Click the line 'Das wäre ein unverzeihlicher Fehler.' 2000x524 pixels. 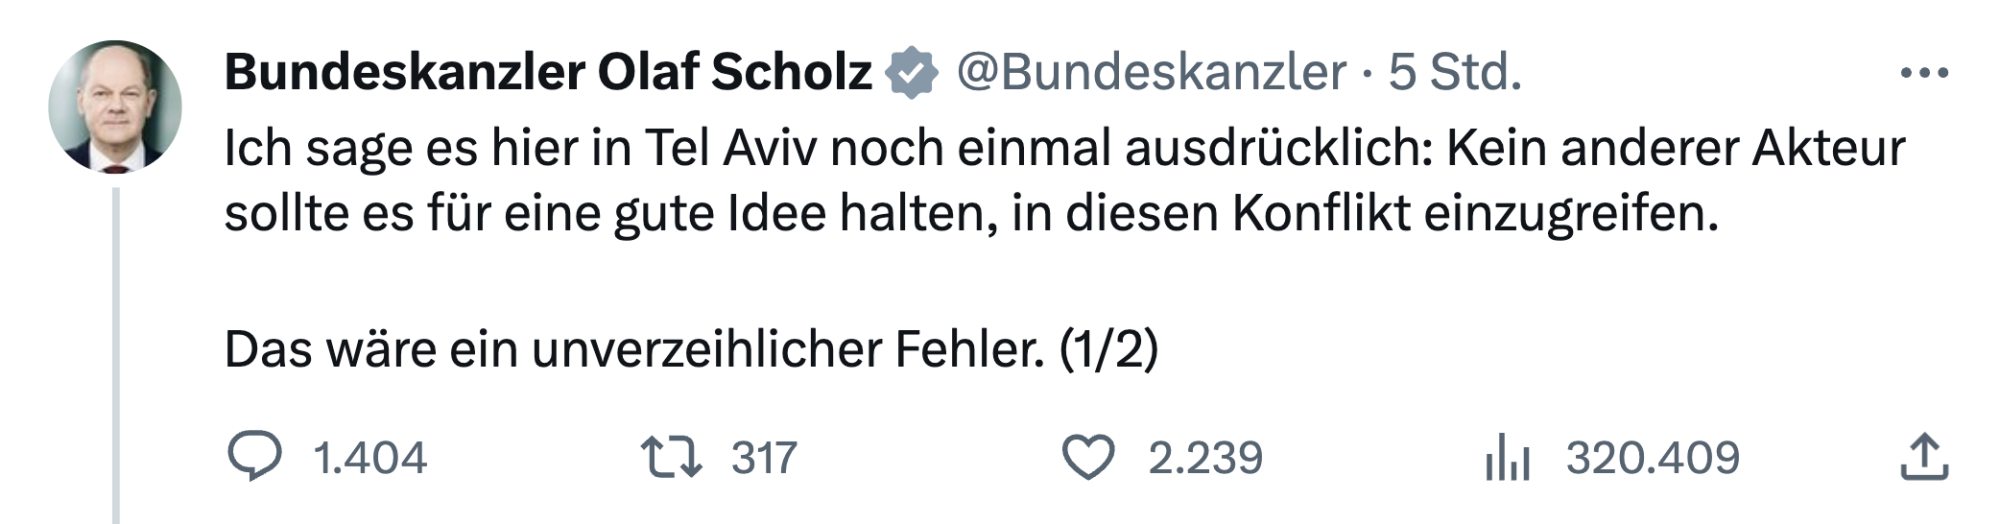(x=634, y=350)
